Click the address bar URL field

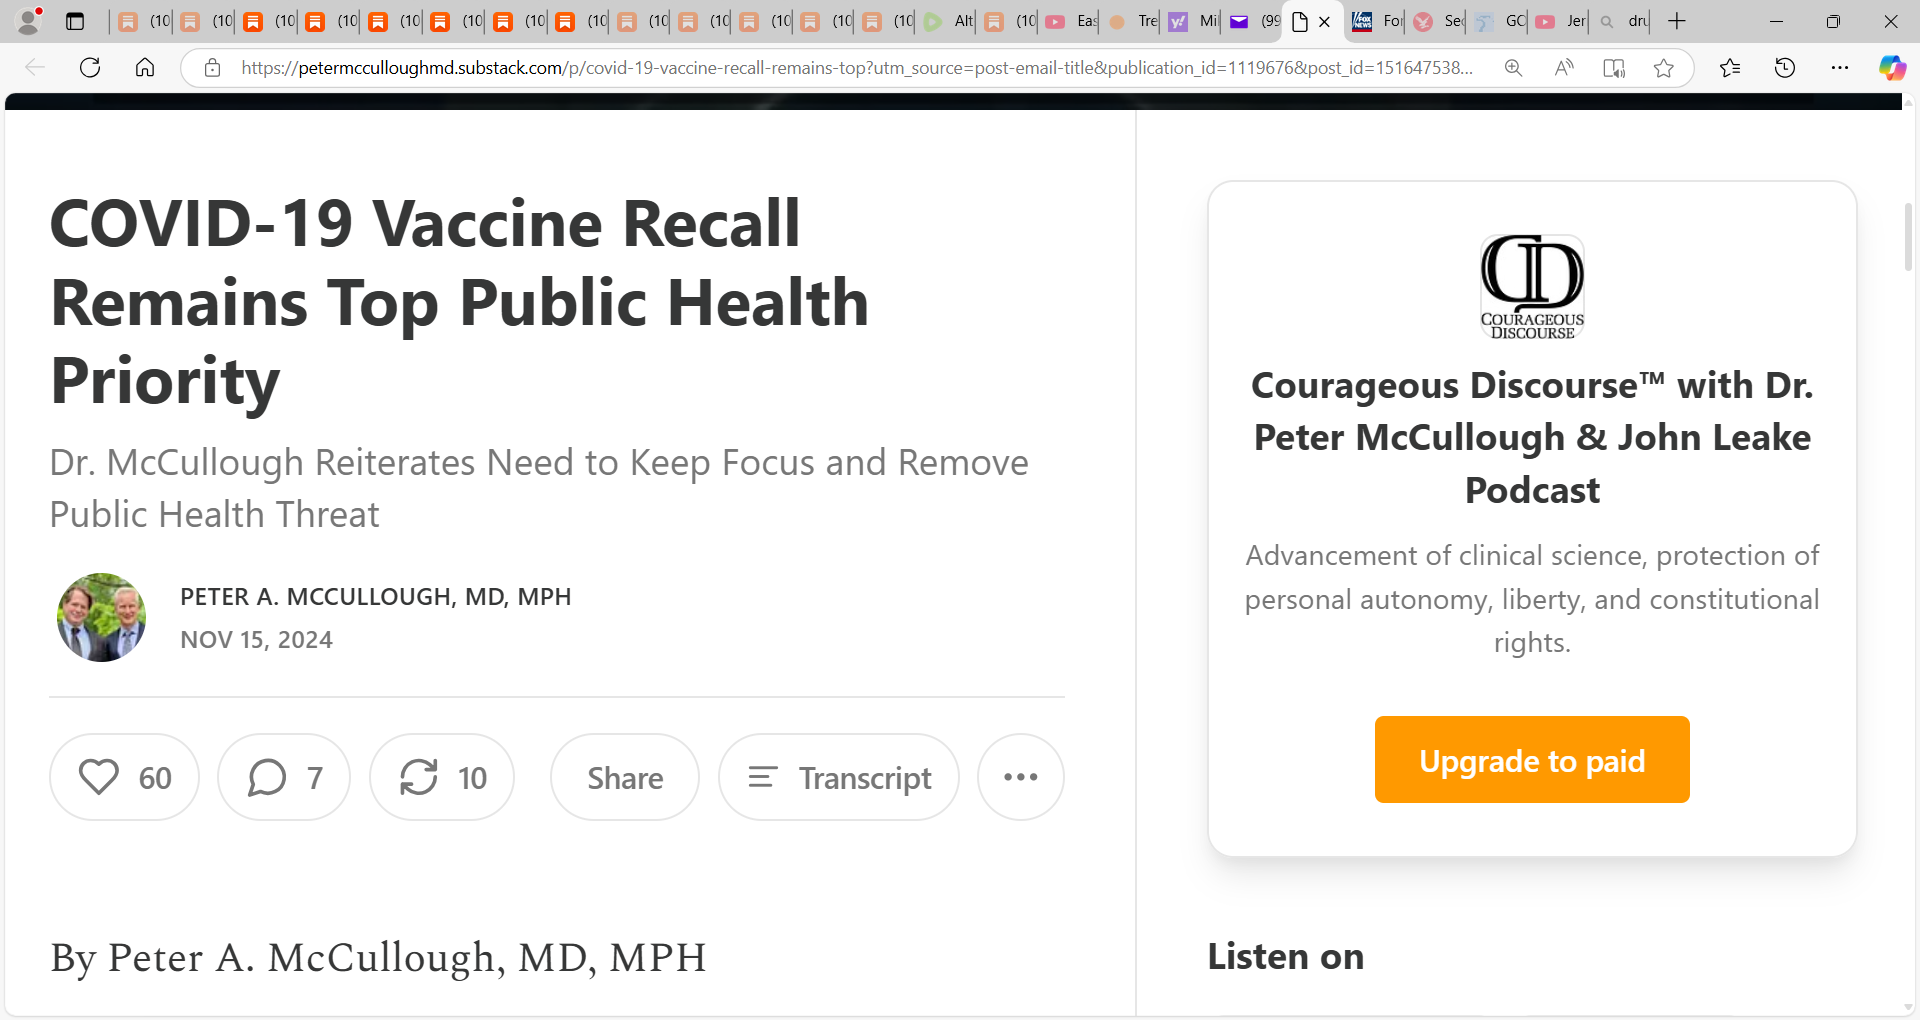coord(856,68)
